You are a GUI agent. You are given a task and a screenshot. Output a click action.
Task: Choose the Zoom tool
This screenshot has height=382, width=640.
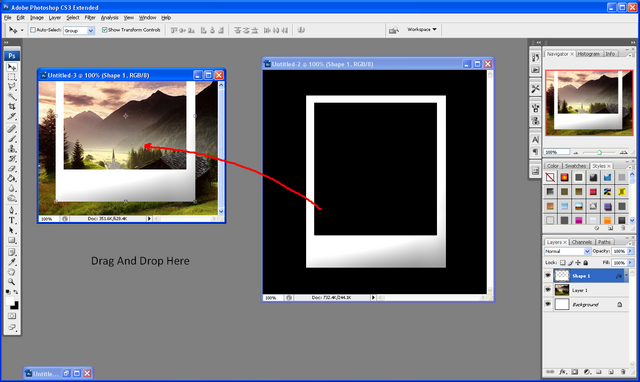[x=12, y=282]
